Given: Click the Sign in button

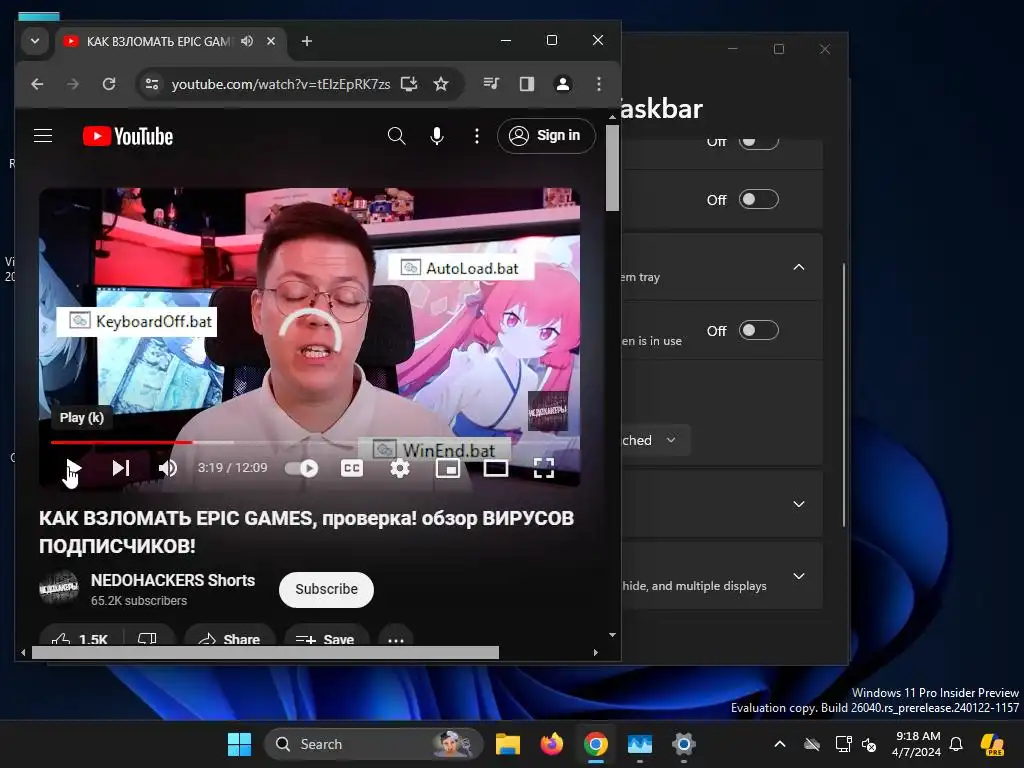Looking at the screenshot, I should [x=546, y=136].
